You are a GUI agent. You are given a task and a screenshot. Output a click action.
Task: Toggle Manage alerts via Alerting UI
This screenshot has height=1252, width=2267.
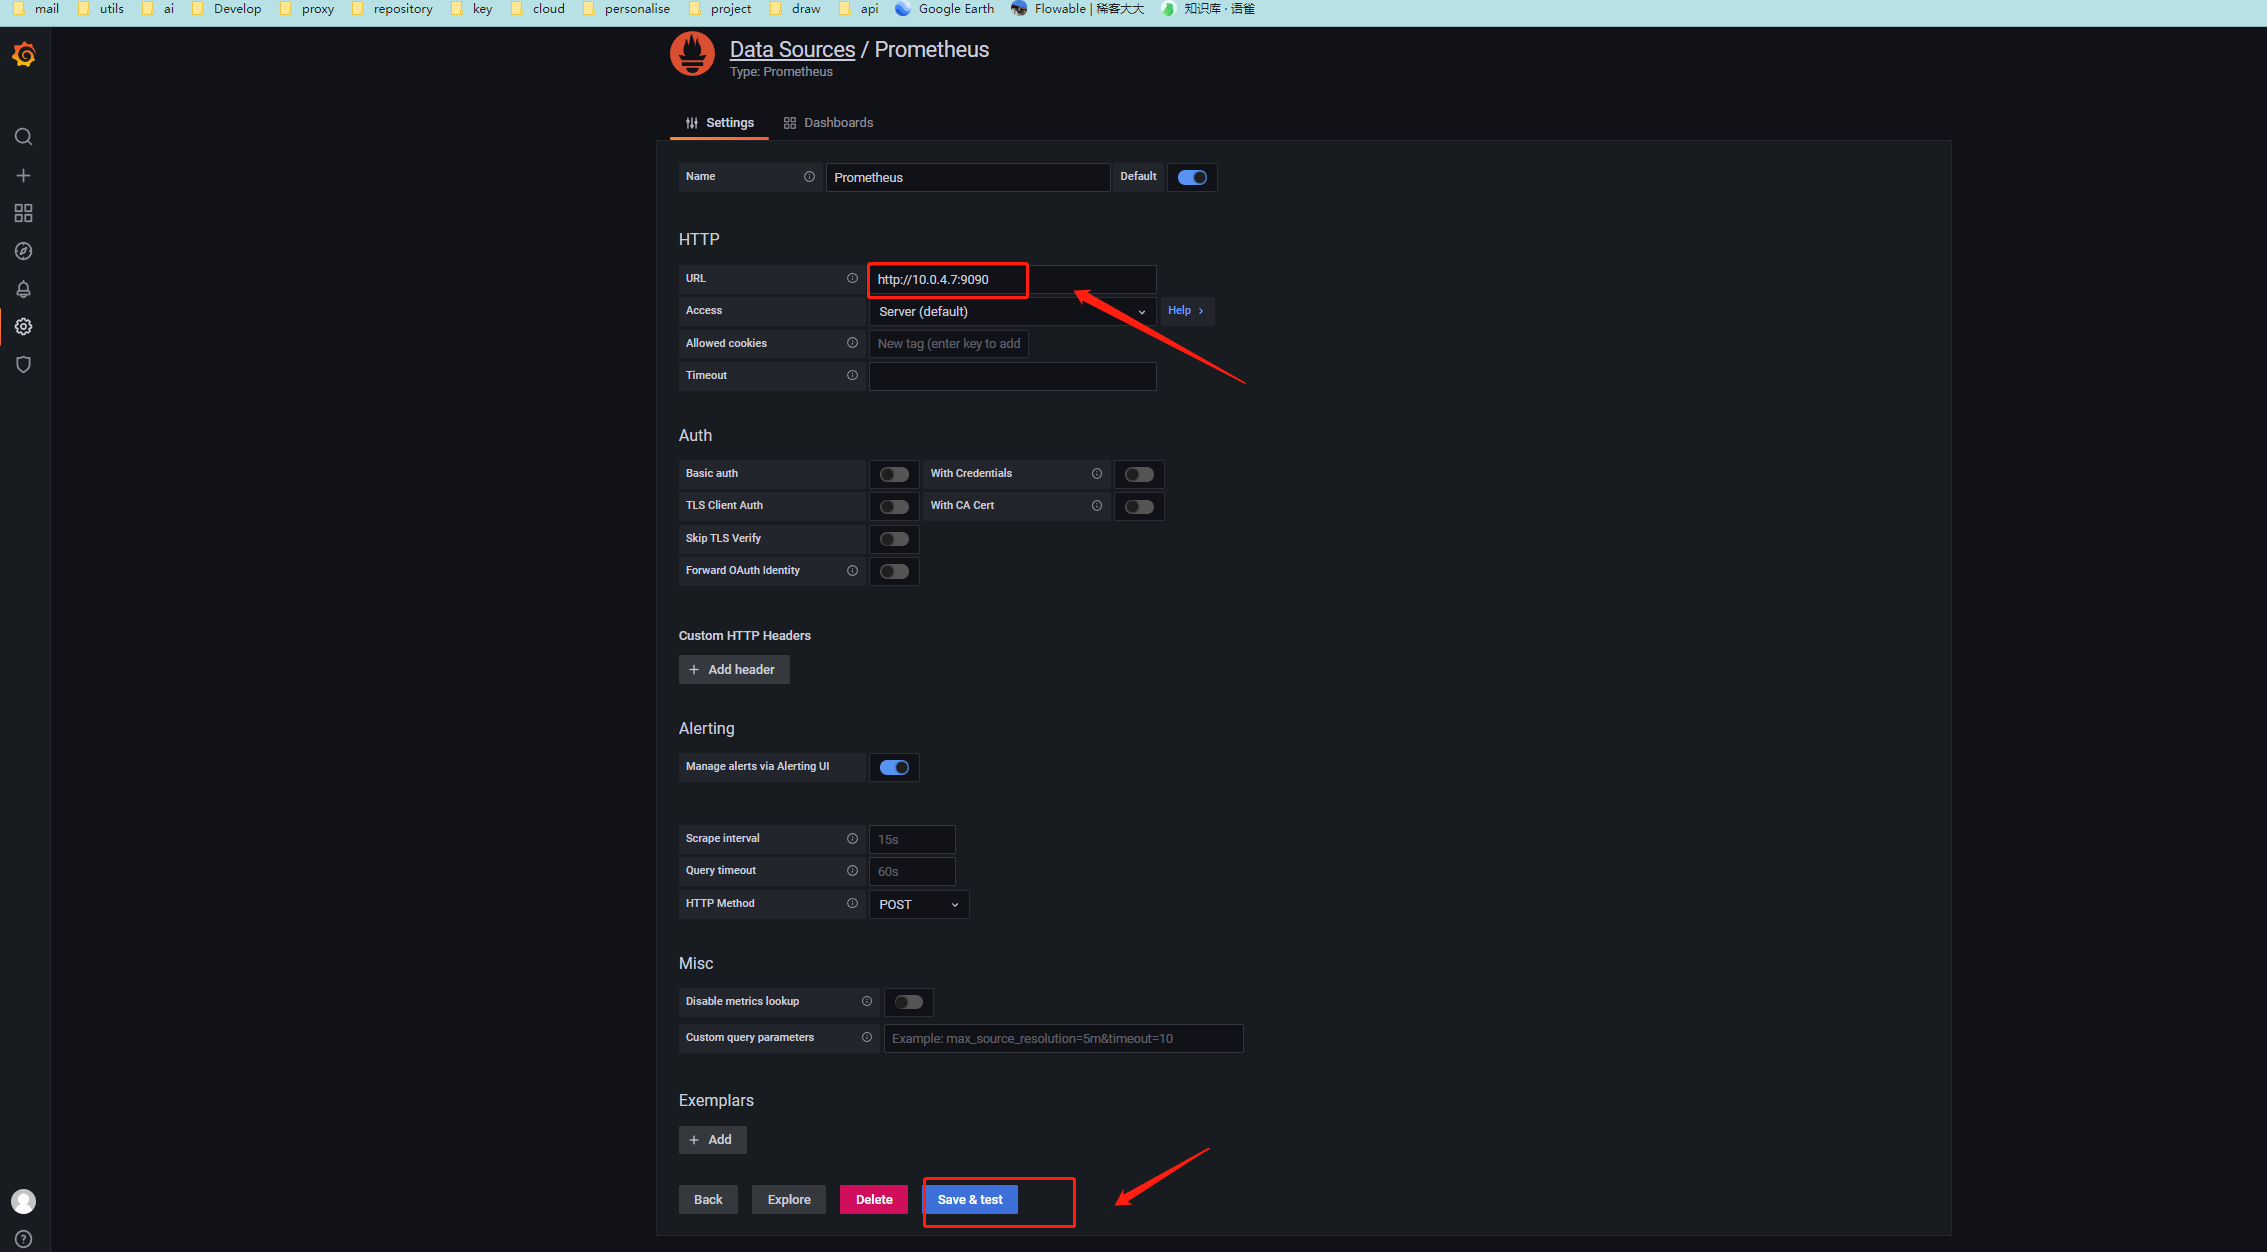[894, 767]
